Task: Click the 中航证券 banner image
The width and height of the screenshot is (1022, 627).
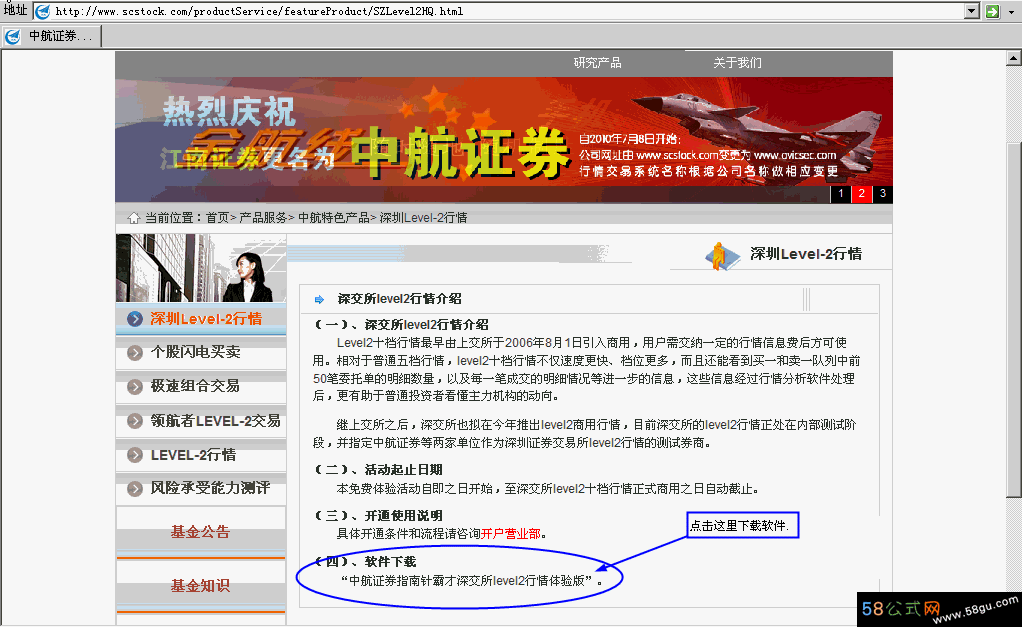Action: tap(504, 140)
